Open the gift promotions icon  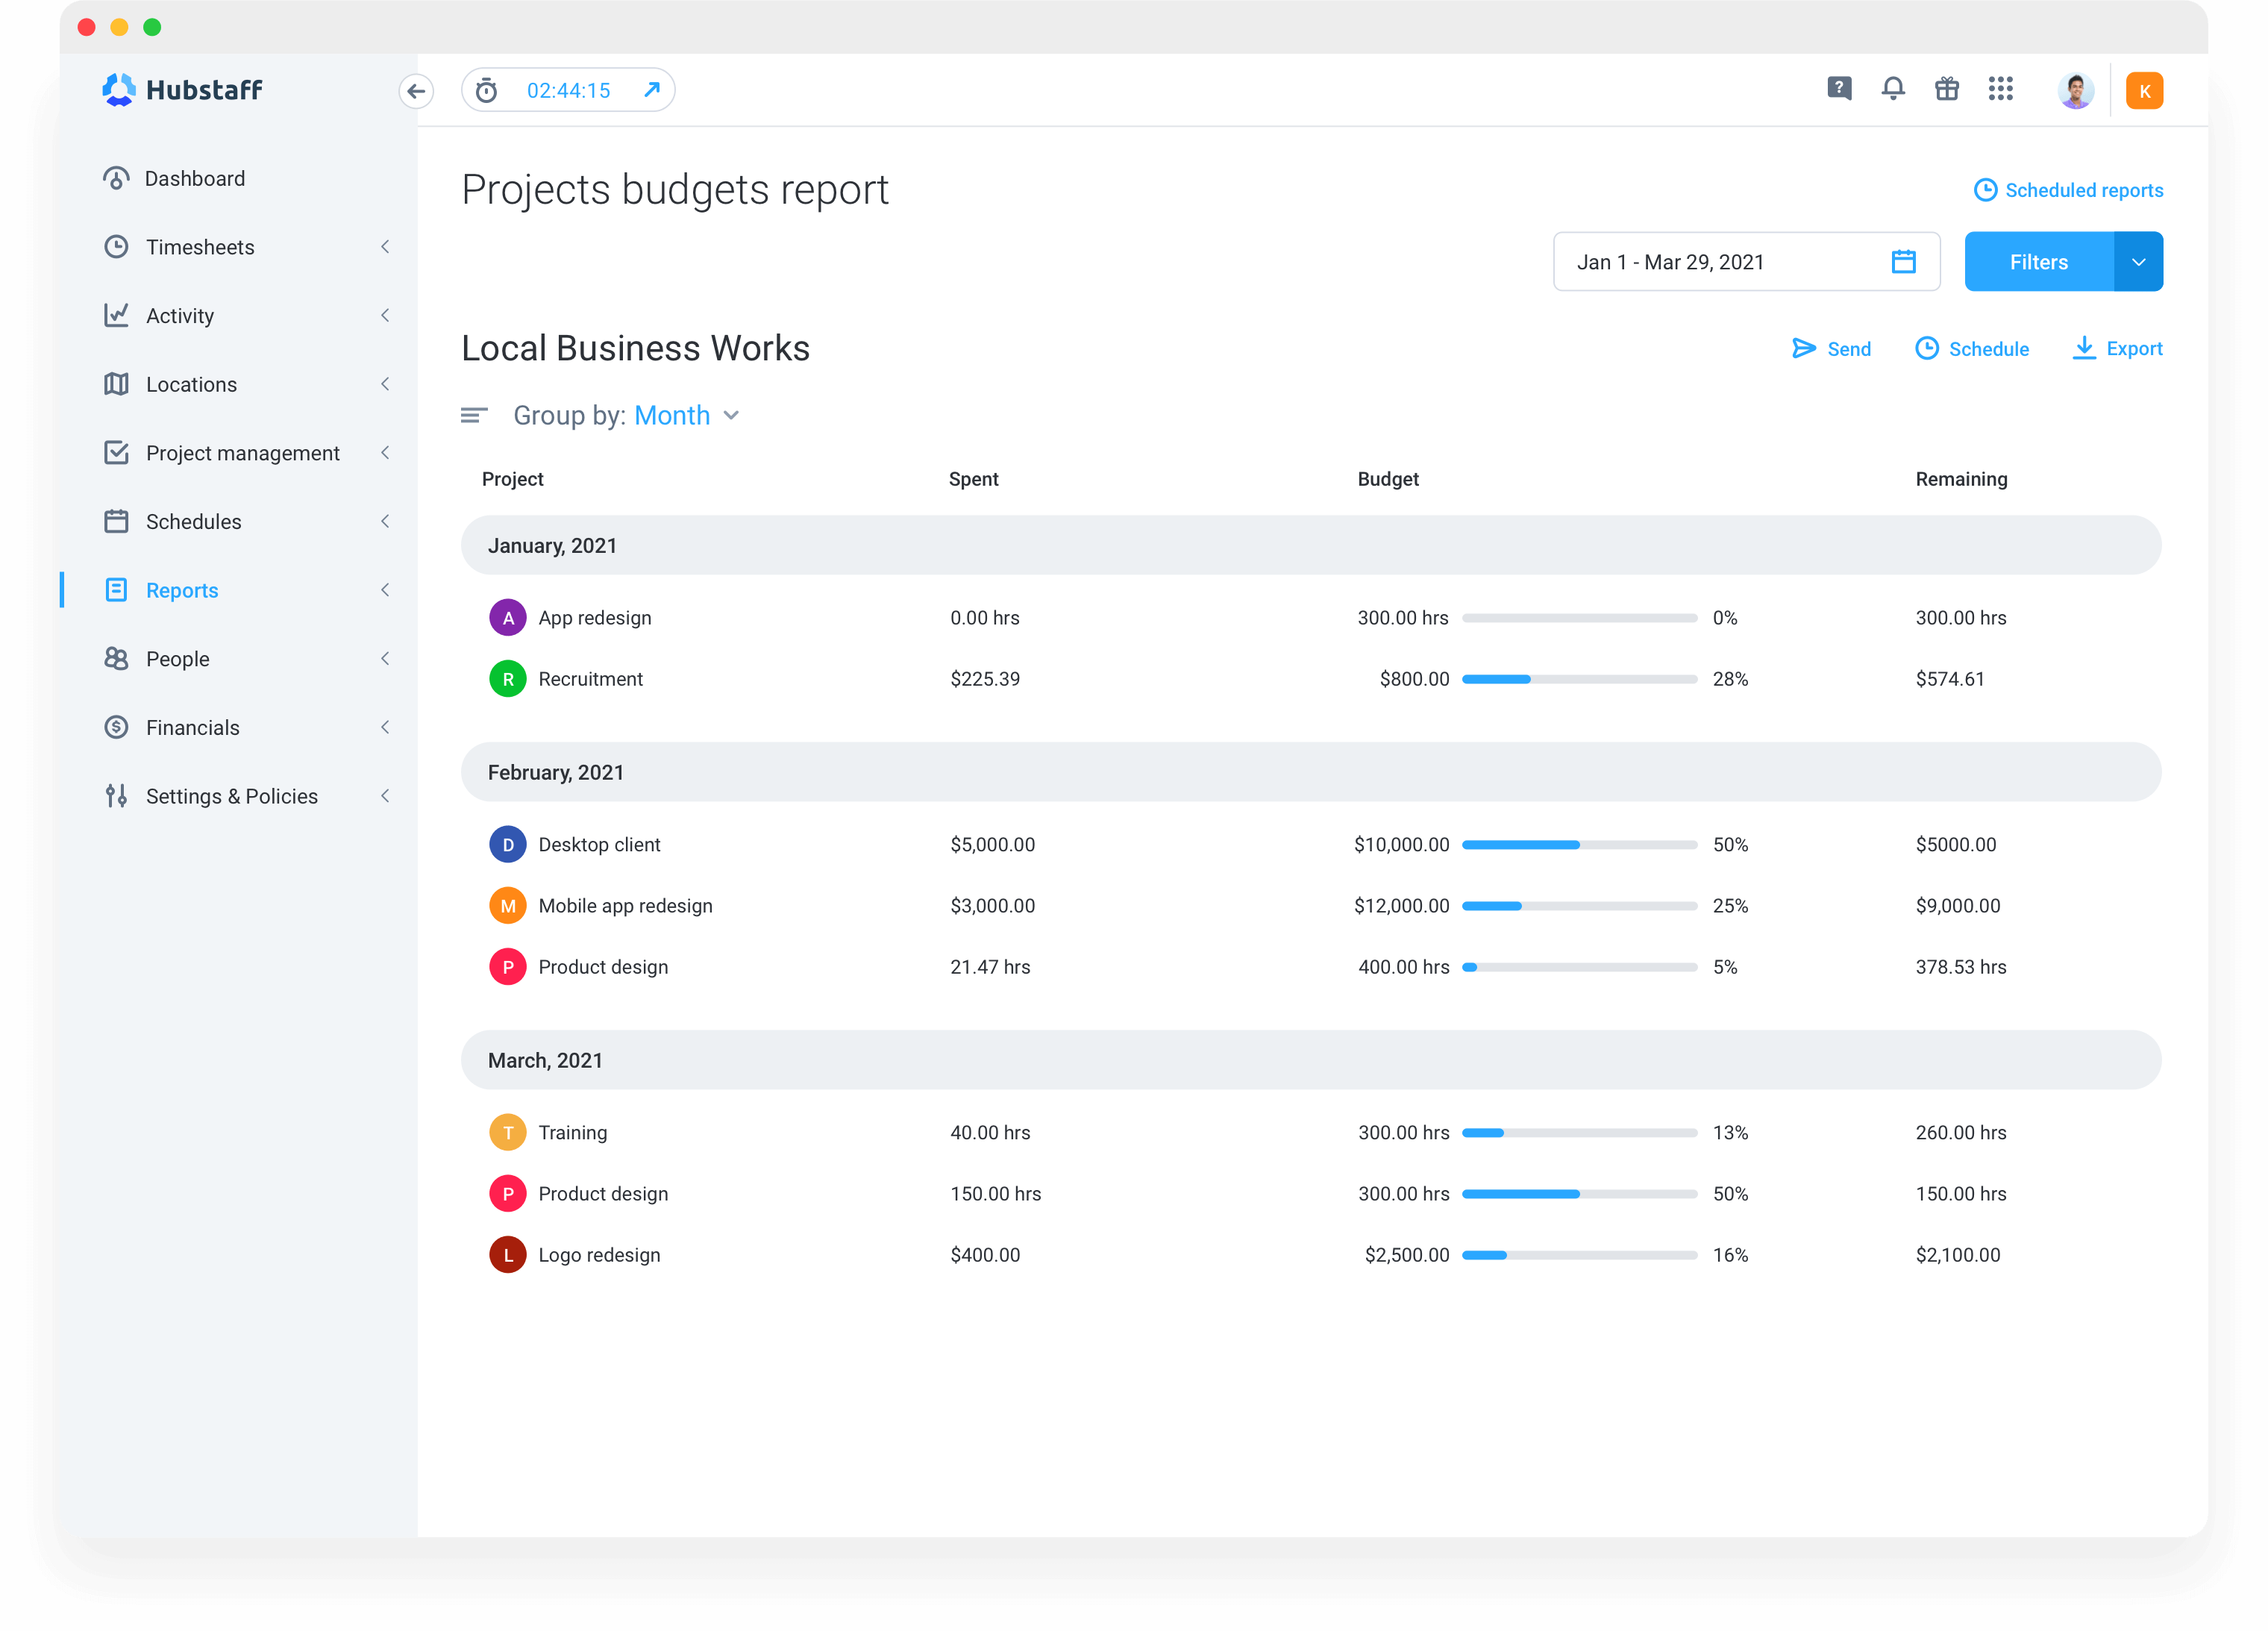[x=1947, y=89]
